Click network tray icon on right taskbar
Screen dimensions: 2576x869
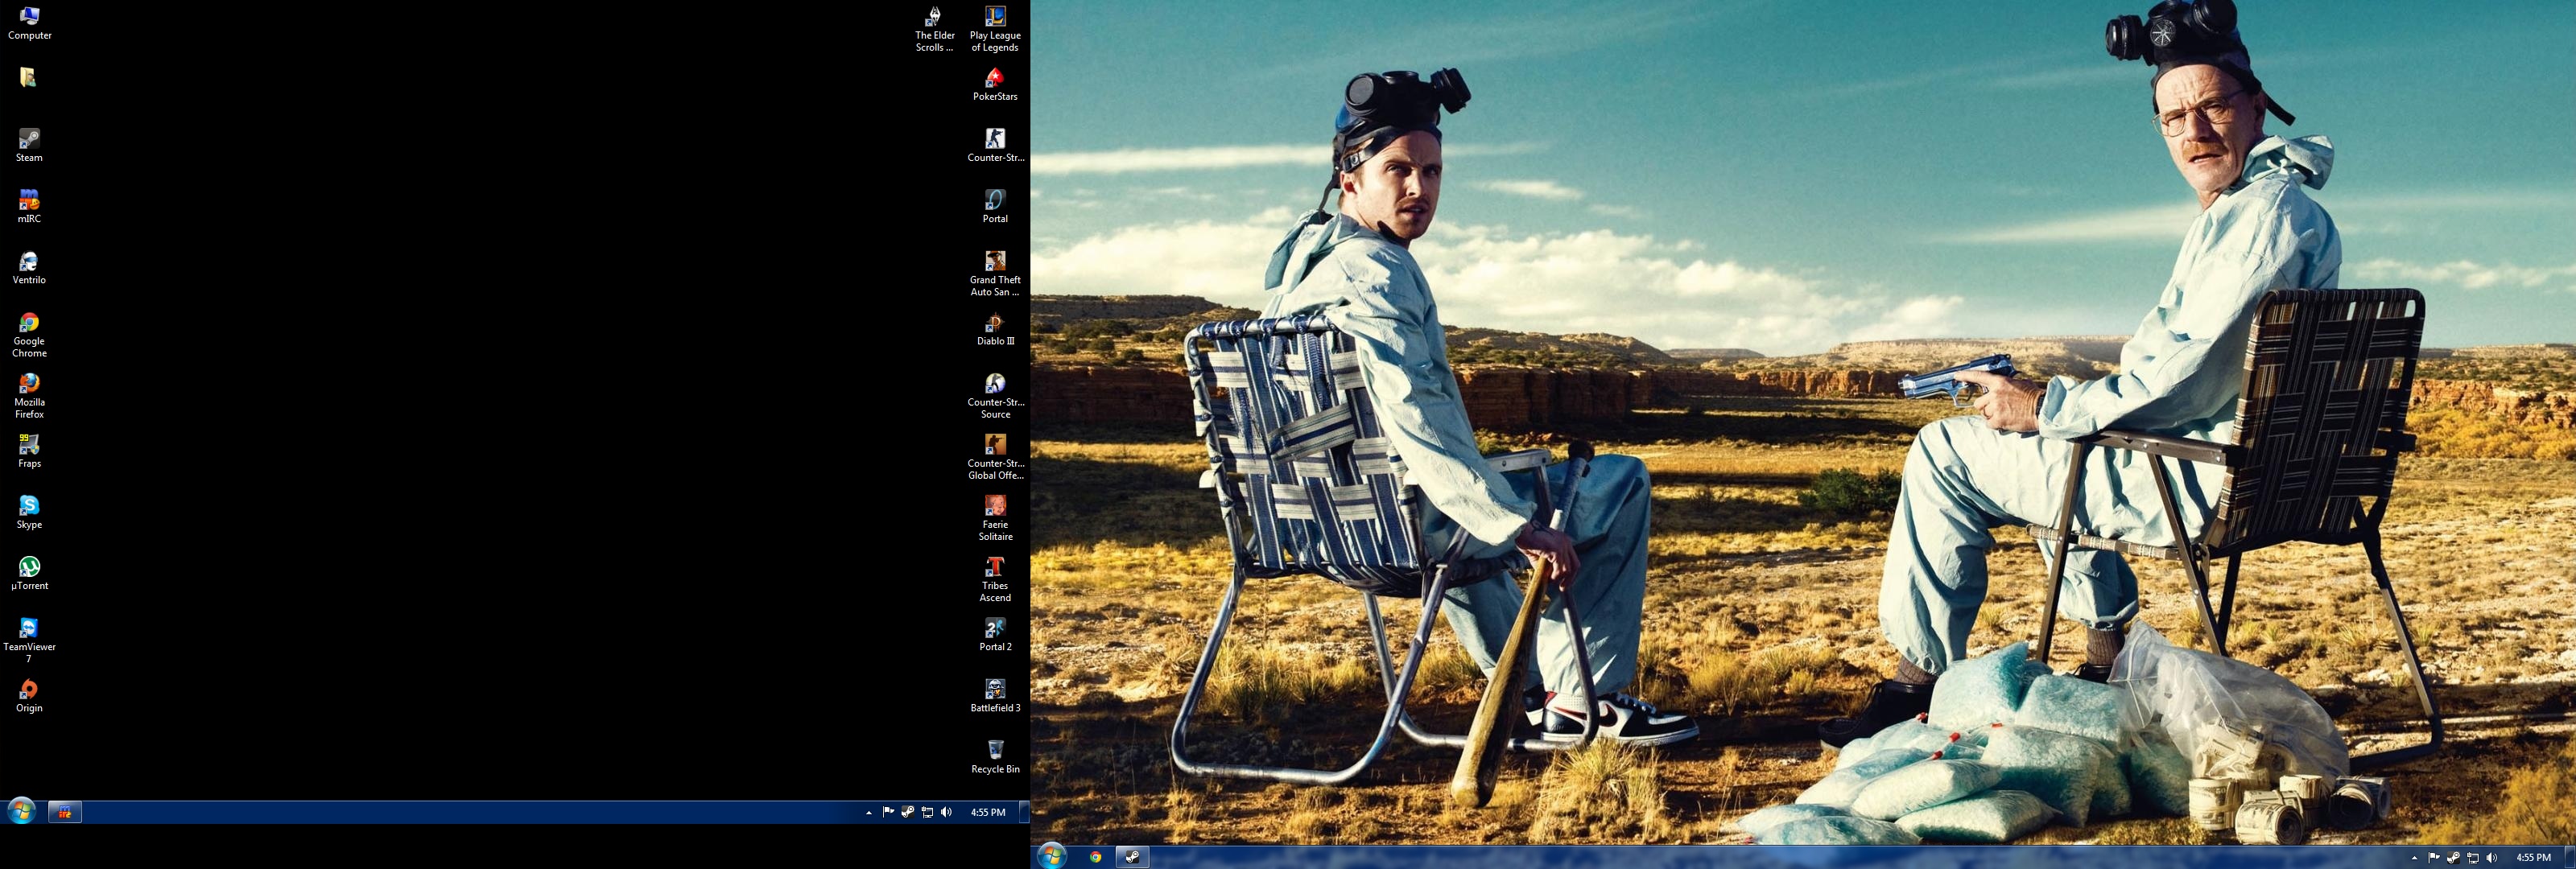point(2472,857)
